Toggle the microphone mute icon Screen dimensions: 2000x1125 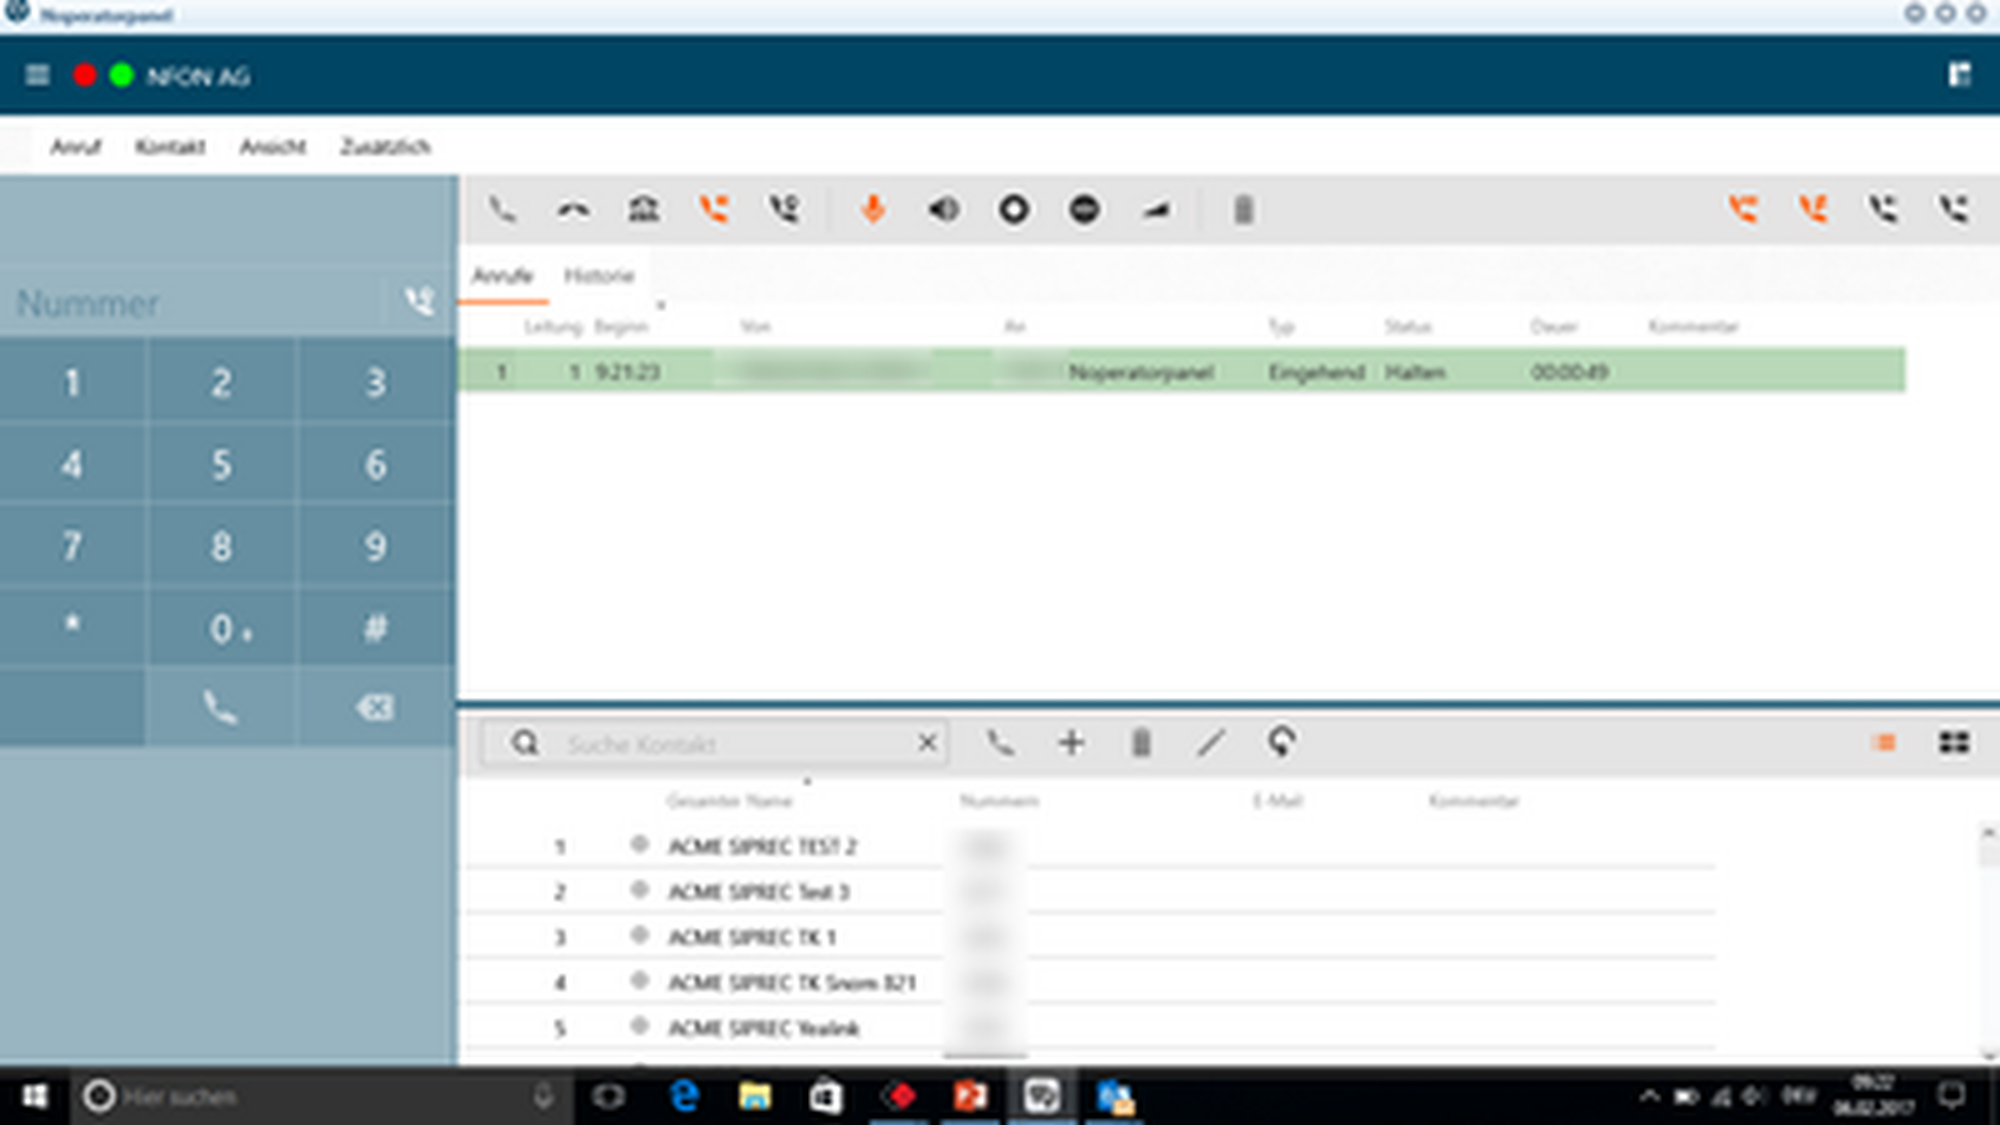[873, 210]
